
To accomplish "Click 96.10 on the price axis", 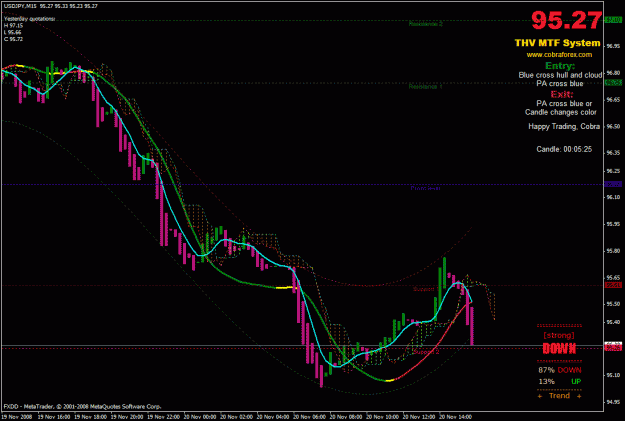I will [x=613, y=197].
